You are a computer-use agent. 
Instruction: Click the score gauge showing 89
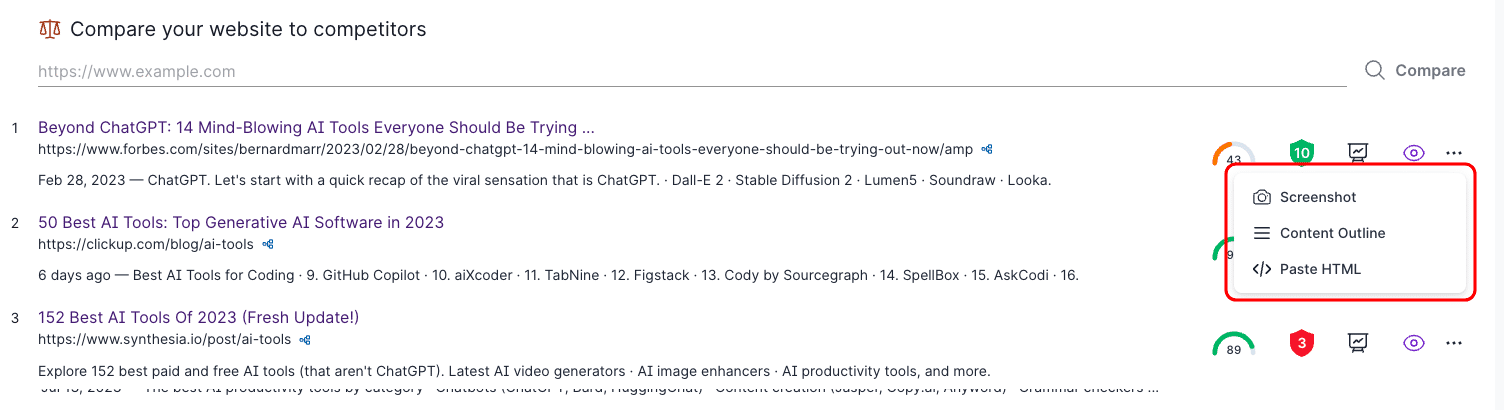click(x=1234, y=344)
